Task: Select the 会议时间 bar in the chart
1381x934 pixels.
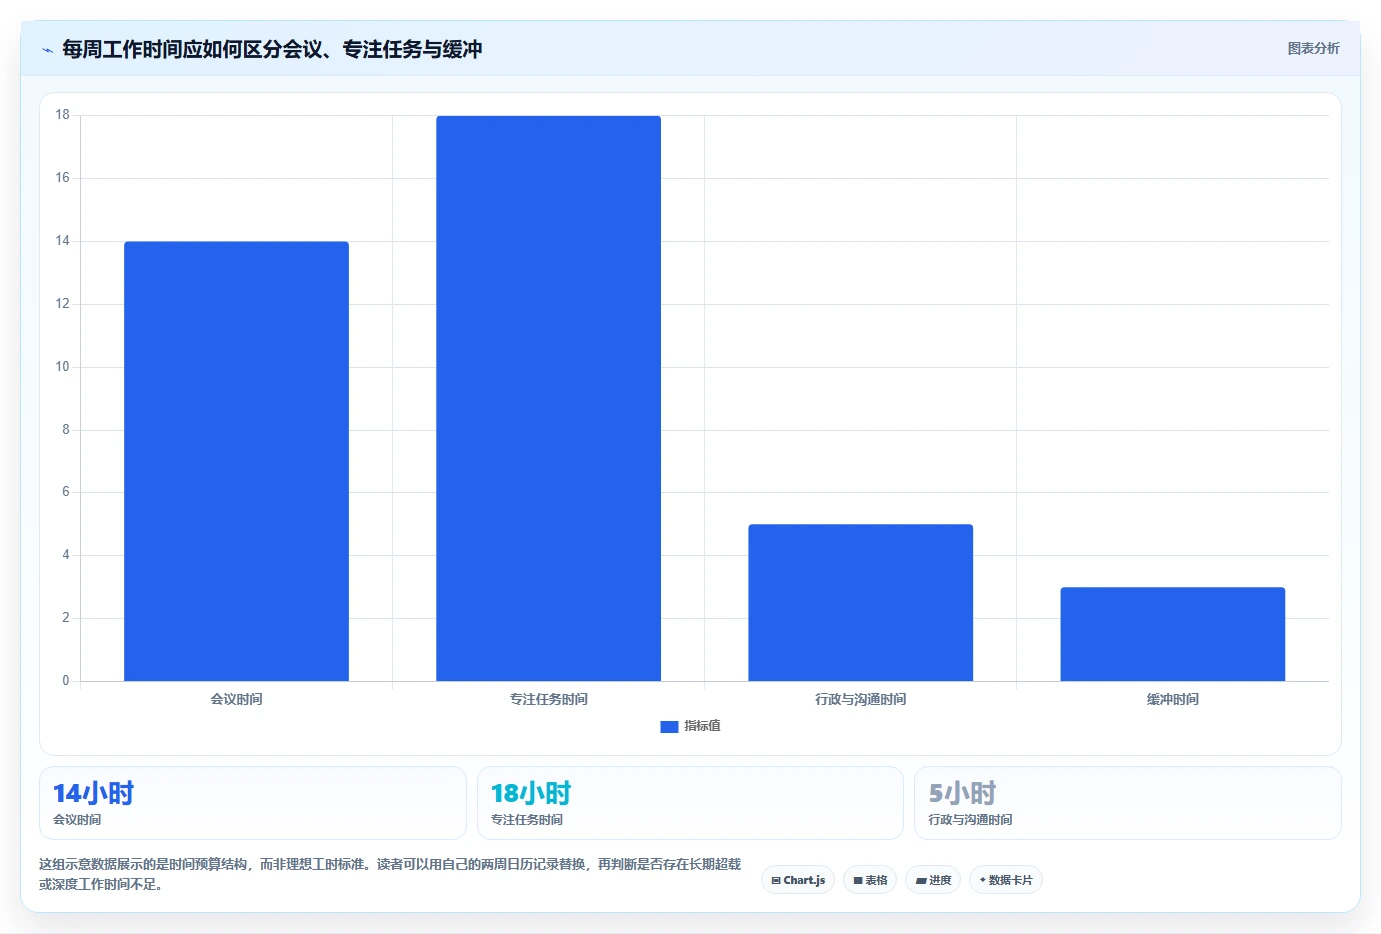Action: [236, 461]
